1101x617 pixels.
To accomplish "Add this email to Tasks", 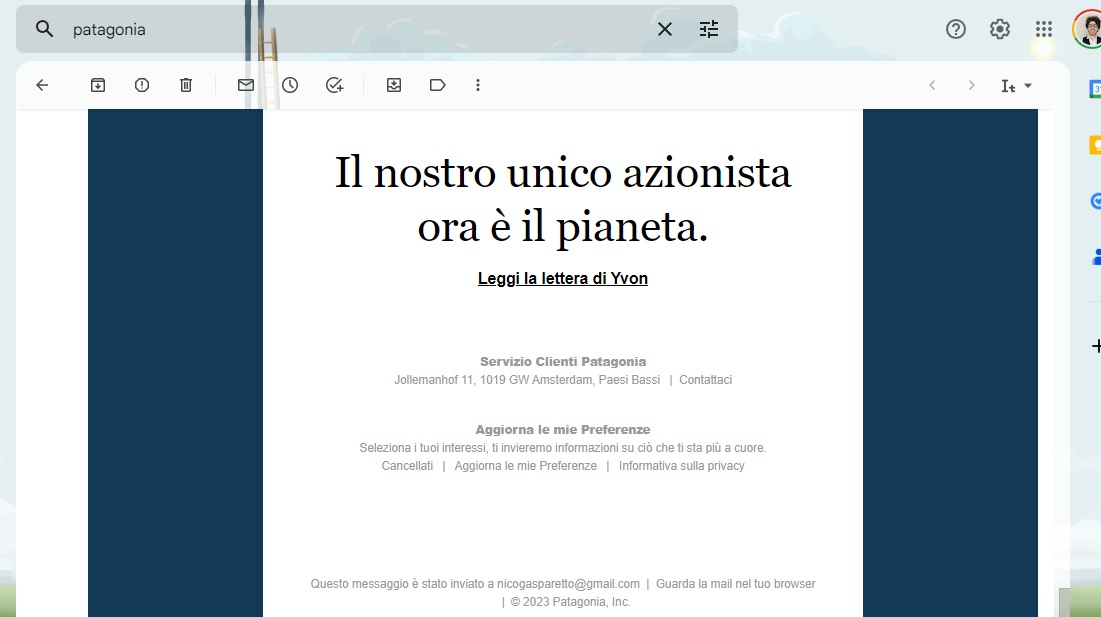I will coord(334,85).
